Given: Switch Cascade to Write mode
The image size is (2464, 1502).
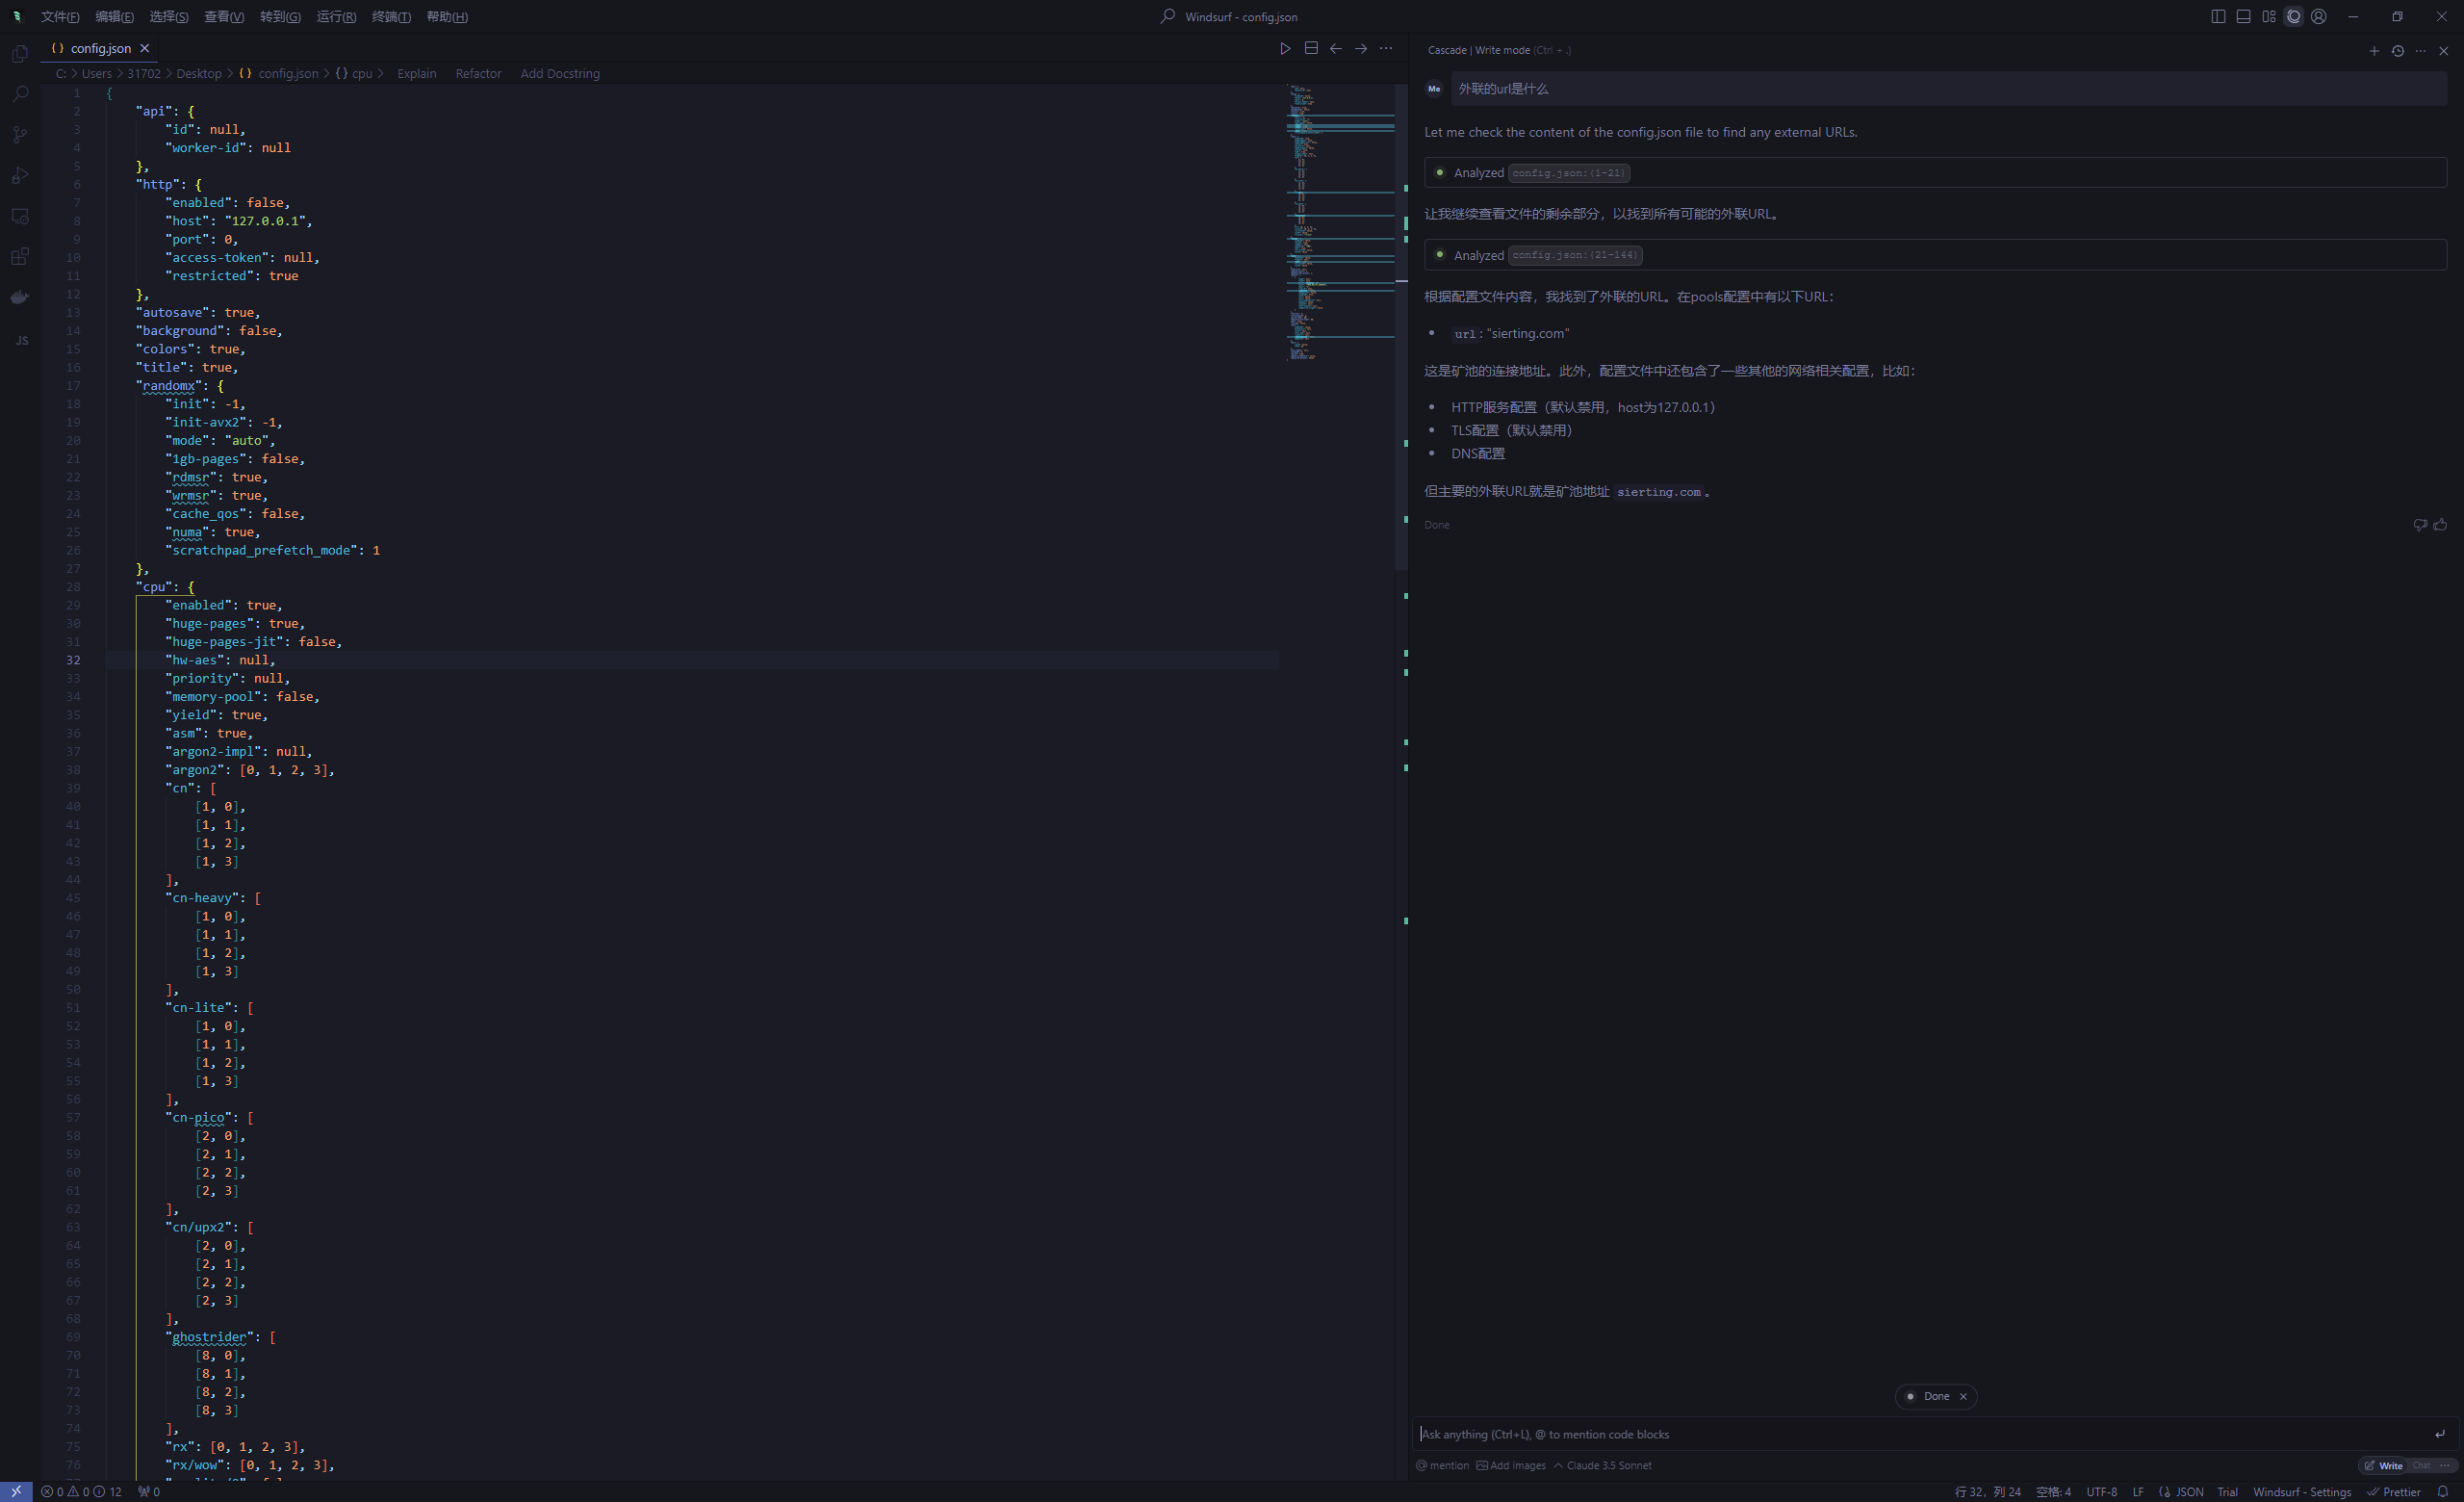Looking at the screenshot, I should click(2383, 1465).
